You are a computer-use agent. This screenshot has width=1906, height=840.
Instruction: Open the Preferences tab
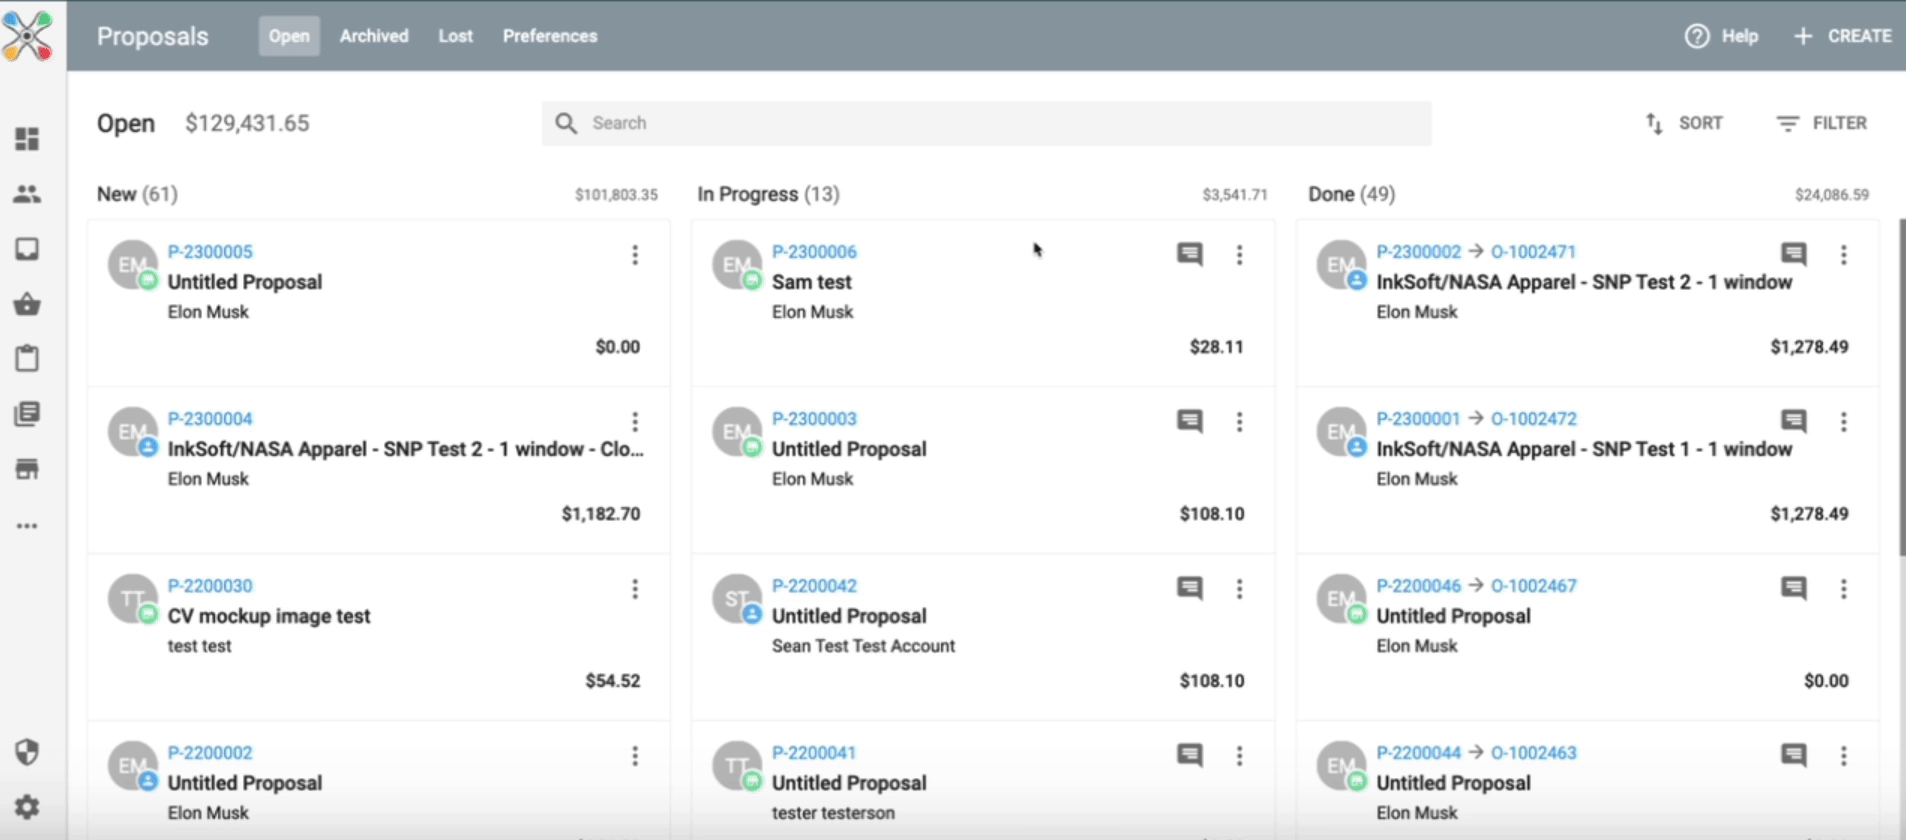[549, 36]
